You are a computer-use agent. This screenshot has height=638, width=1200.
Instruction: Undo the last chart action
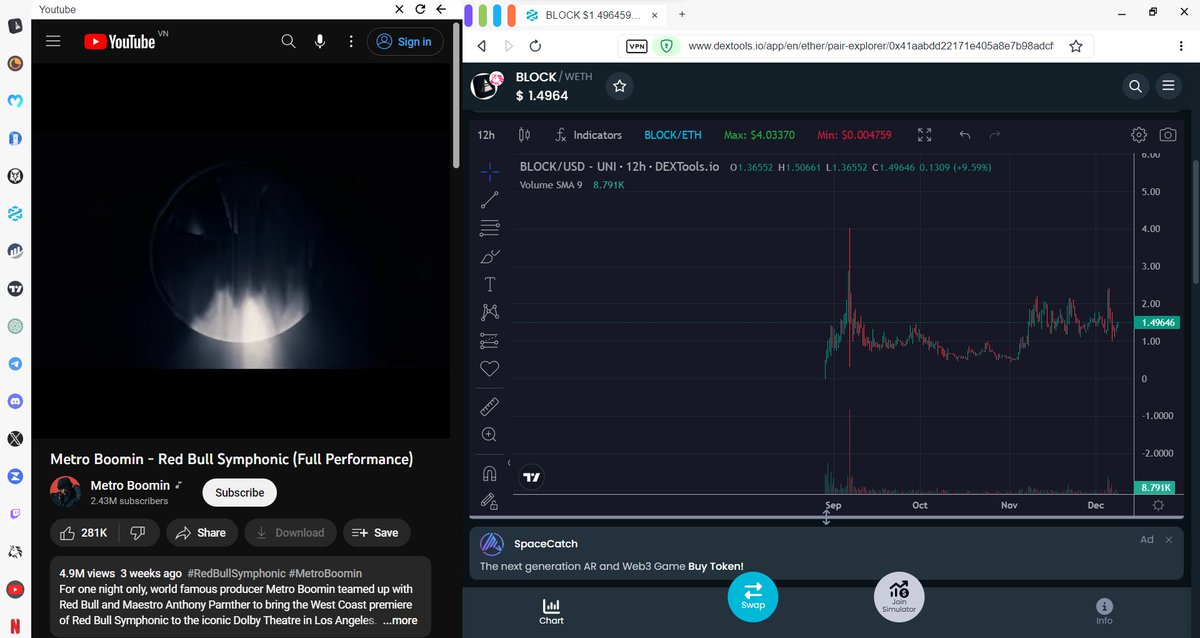point(965,135)
